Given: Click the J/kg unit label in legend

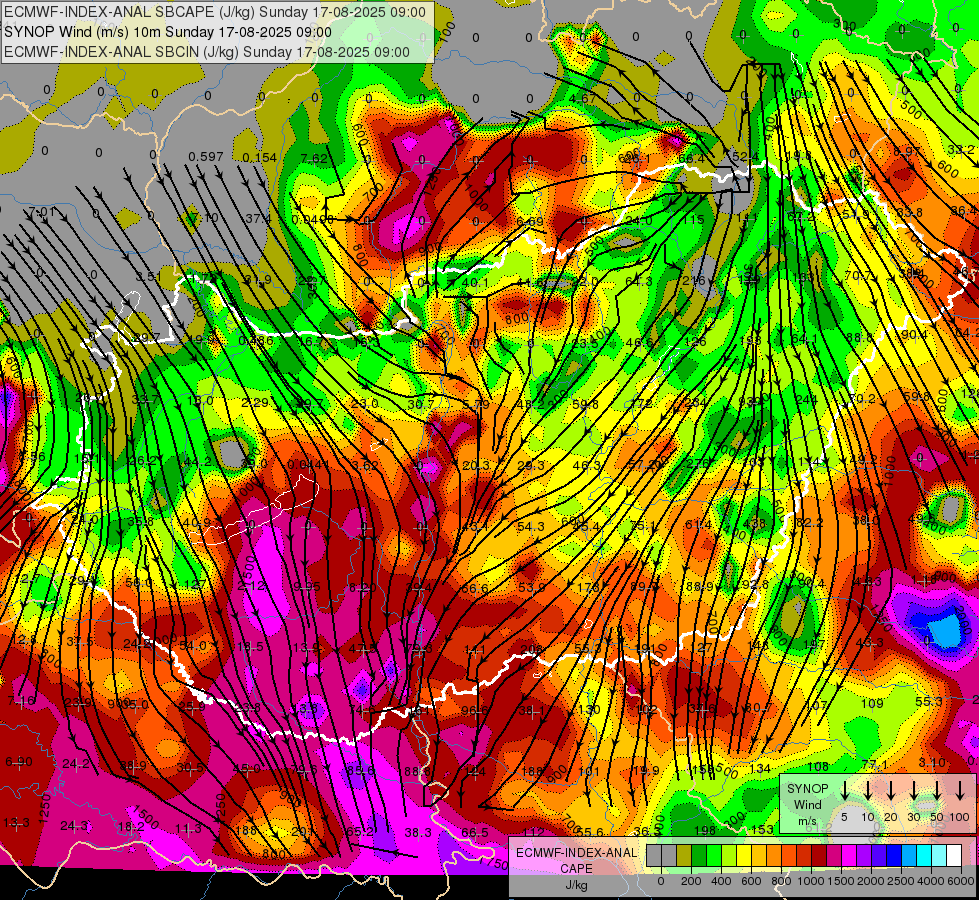Looking at the screenshot, I should [576, 885].
